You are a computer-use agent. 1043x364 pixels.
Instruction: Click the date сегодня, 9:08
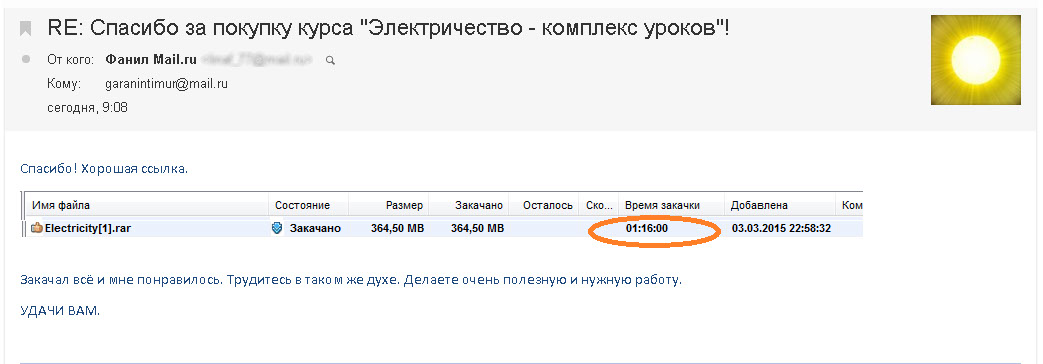tap(88, 107)
